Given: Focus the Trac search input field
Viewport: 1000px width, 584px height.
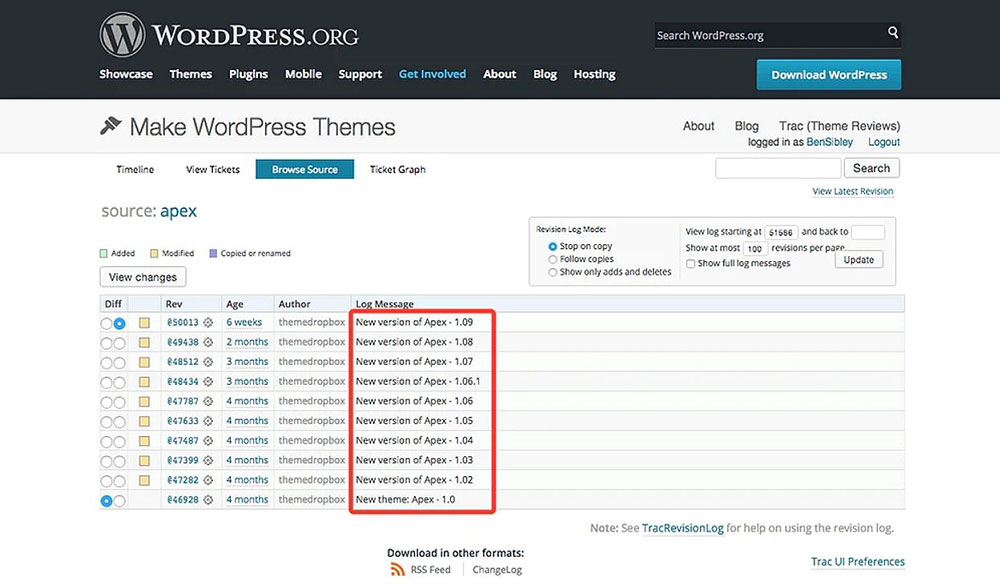Looking at the screenshot, I should tap(778, 168).
